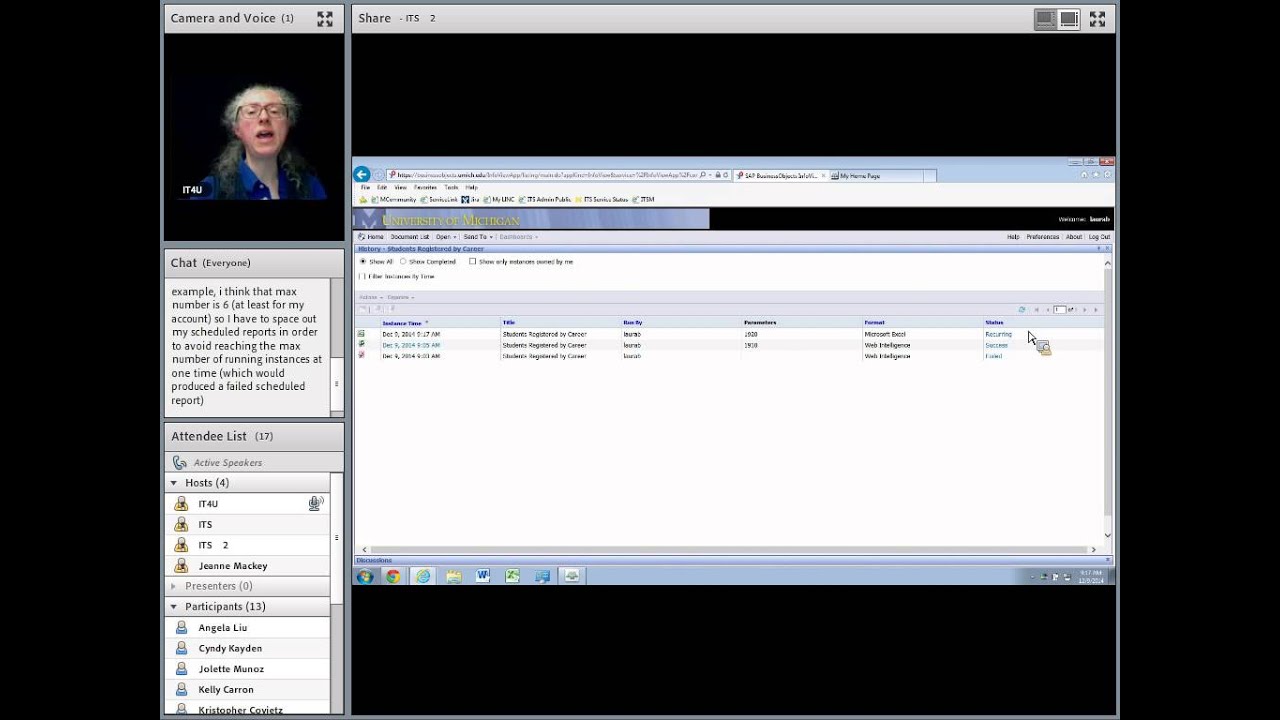
Task: Select the left layout view in the Share pod
Action: coord(1046,18)
